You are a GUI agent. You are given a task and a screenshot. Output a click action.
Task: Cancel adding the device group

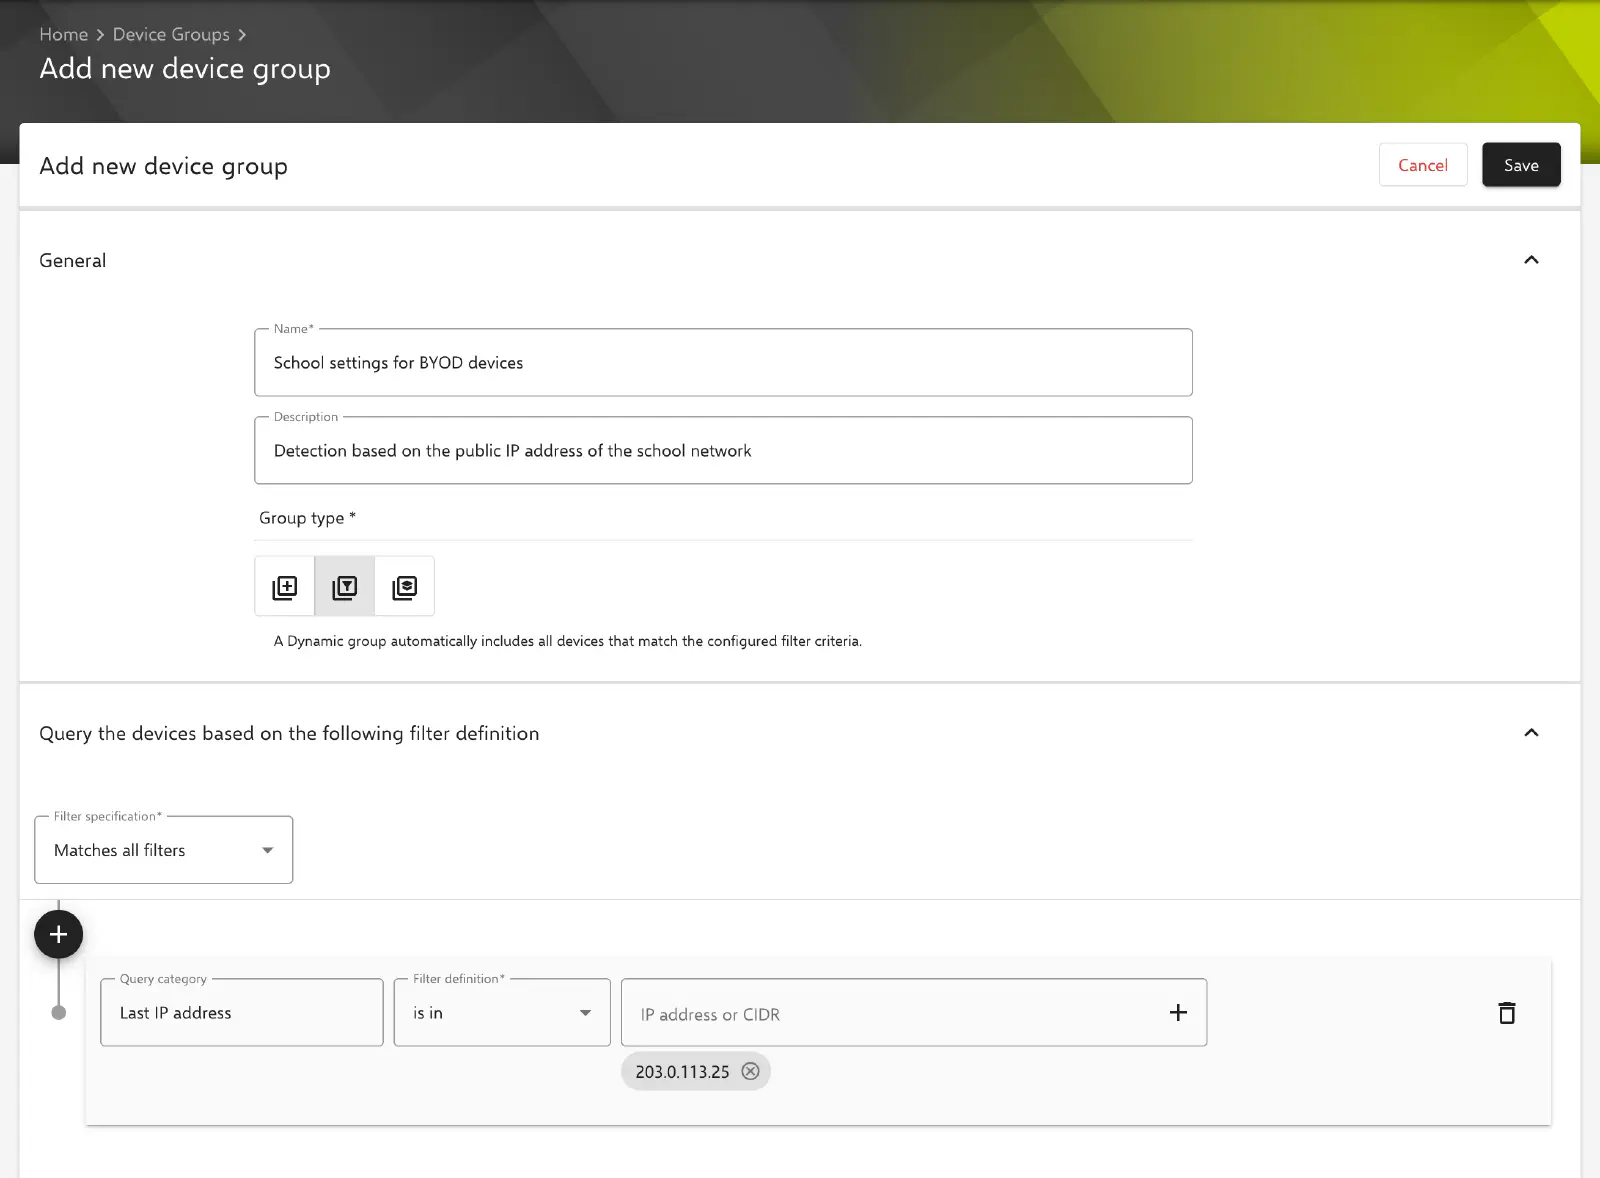(x=1423, y=165)
